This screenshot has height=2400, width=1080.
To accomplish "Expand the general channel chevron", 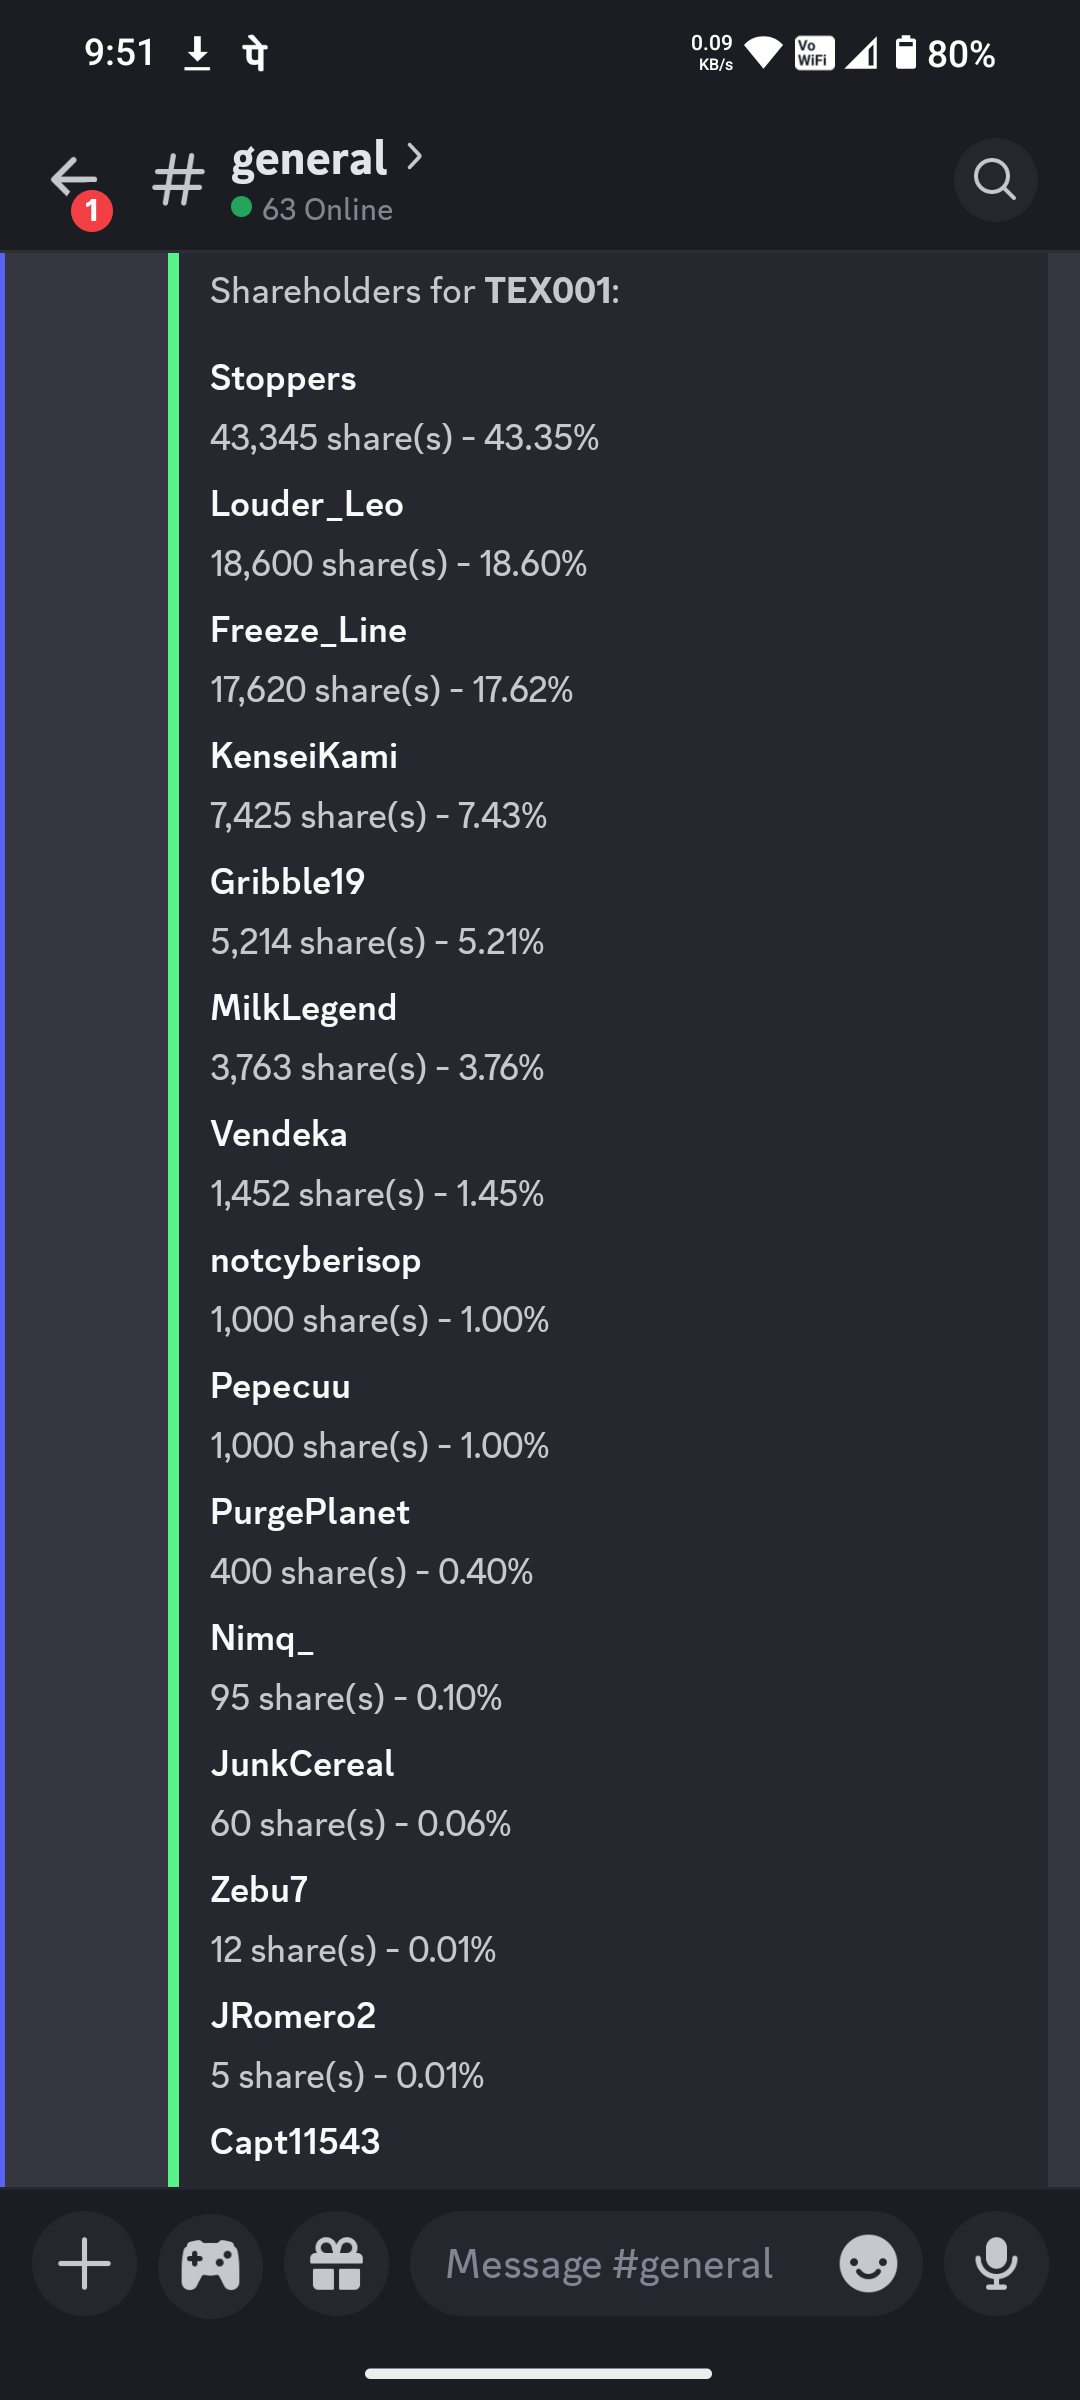I will point(414,157).
